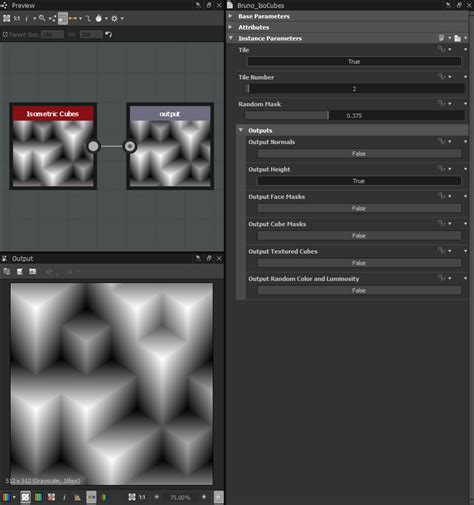Click the RGB channels icon in Output footer
This screenshot has height=505, width=474.
pos(6,497)
